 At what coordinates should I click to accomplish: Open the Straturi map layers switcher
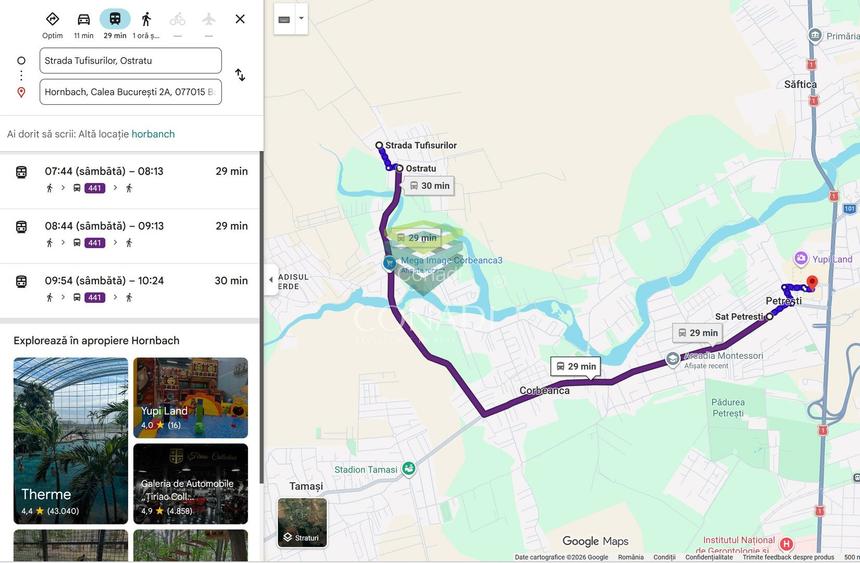tap(302, 522)
